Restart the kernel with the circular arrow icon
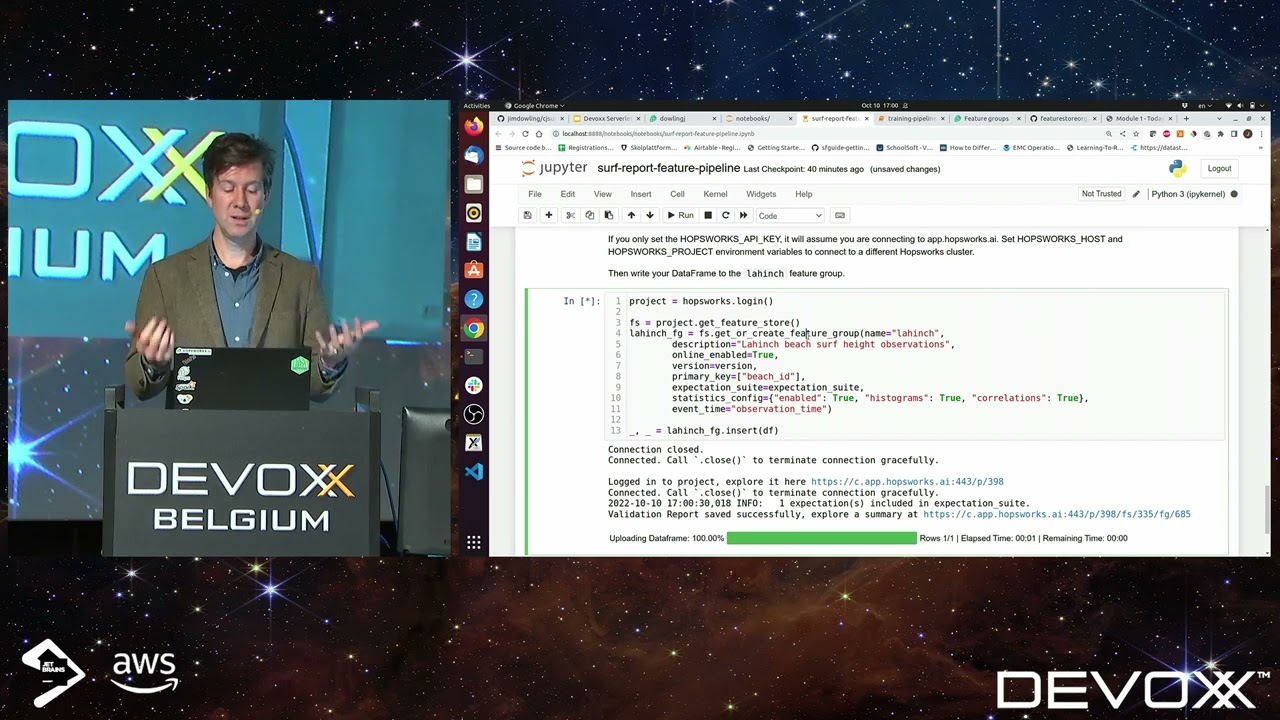1280x720 pixels. coord(725,215)
